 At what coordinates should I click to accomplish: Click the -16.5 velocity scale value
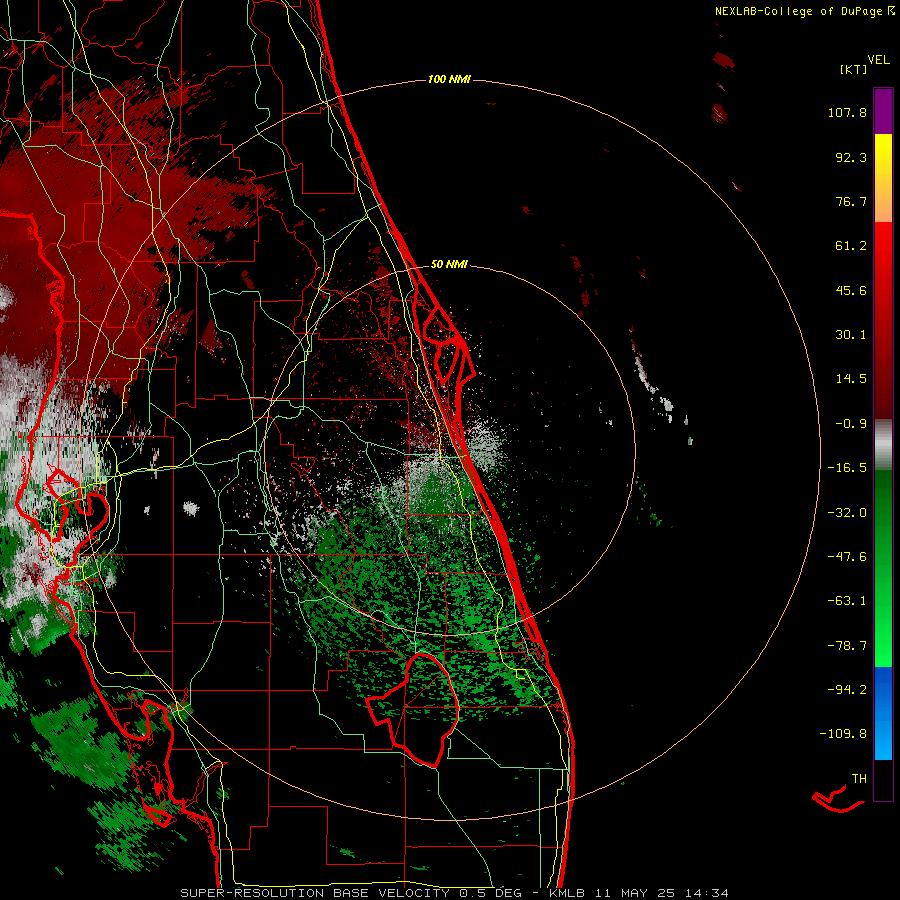tap(847, 468)
